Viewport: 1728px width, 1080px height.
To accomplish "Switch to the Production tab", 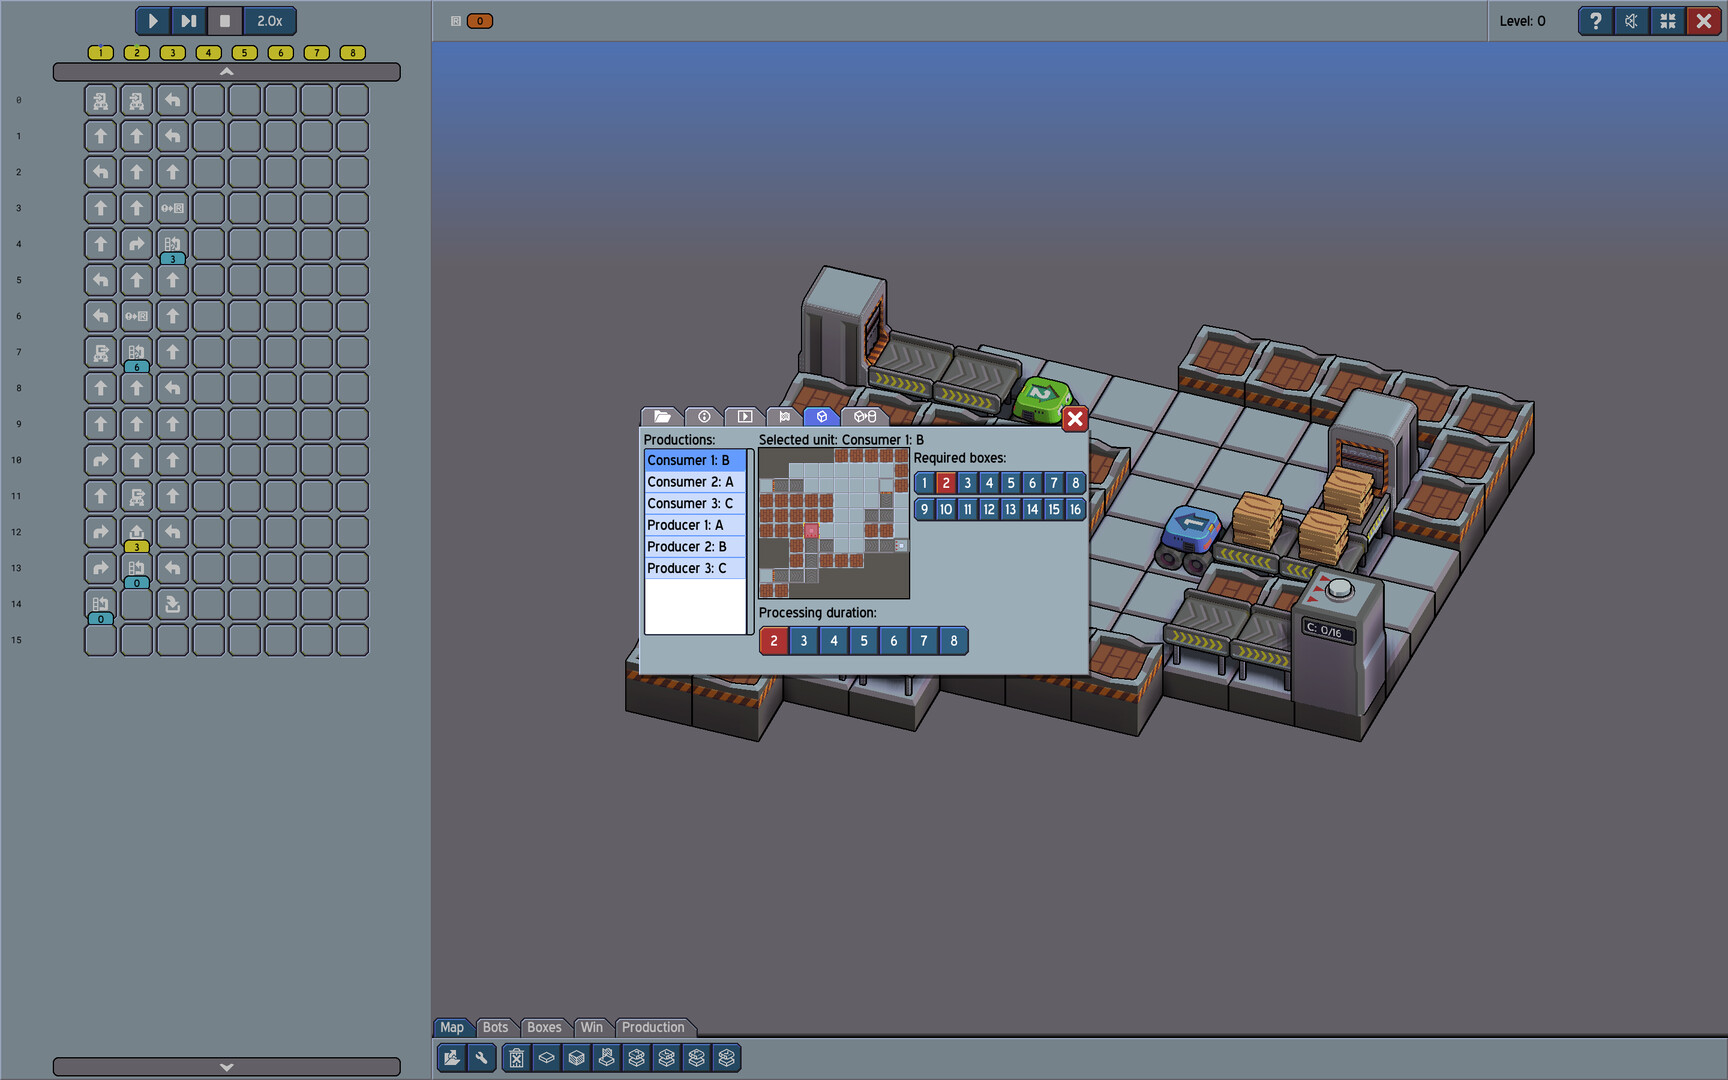I will [653, 1027].
